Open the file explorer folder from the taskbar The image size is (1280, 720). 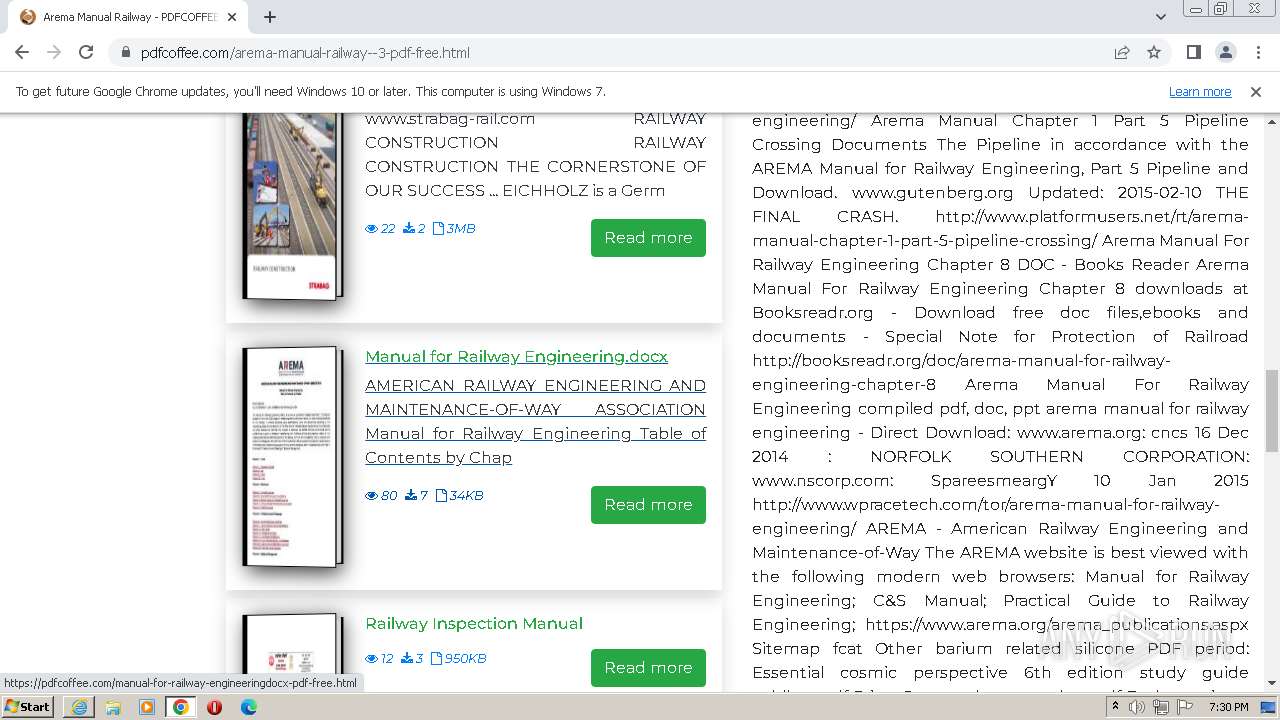click(113, 707)
